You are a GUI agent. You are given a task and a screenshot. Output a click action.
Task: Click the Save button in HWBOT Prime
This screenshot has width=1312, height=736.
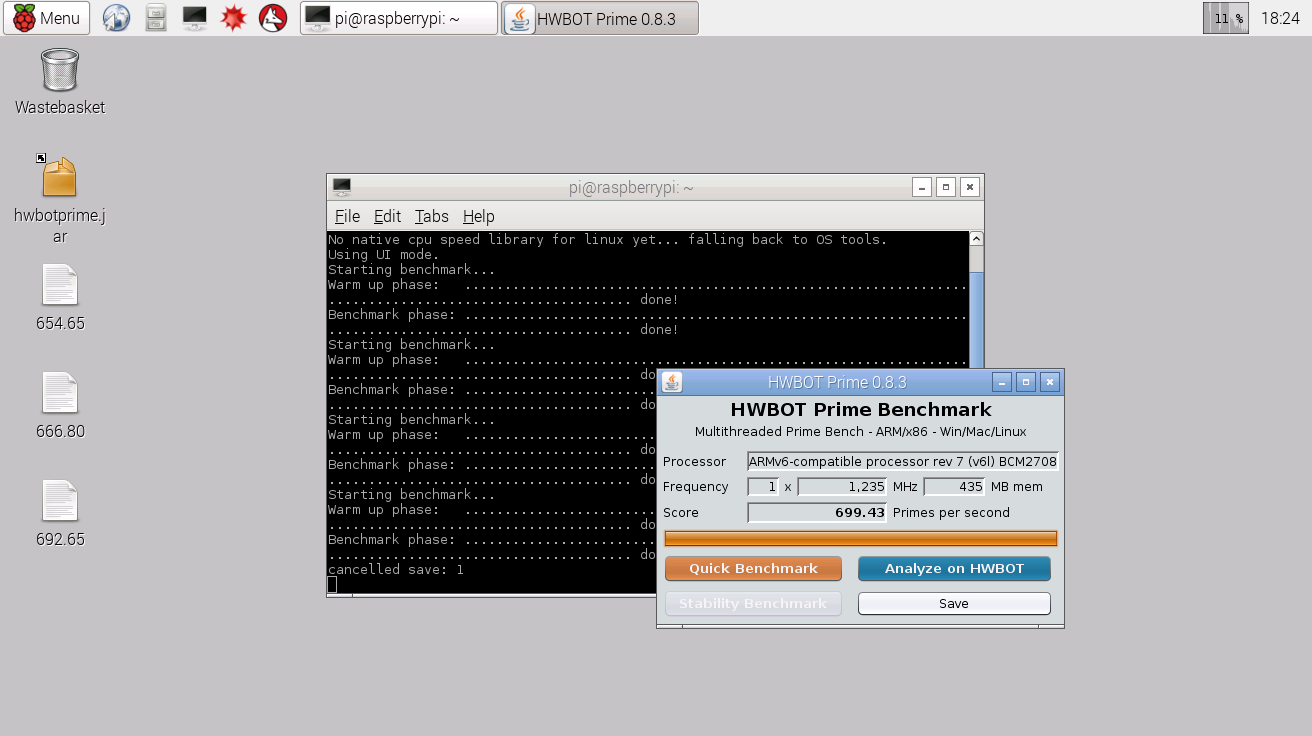point(954,604)
